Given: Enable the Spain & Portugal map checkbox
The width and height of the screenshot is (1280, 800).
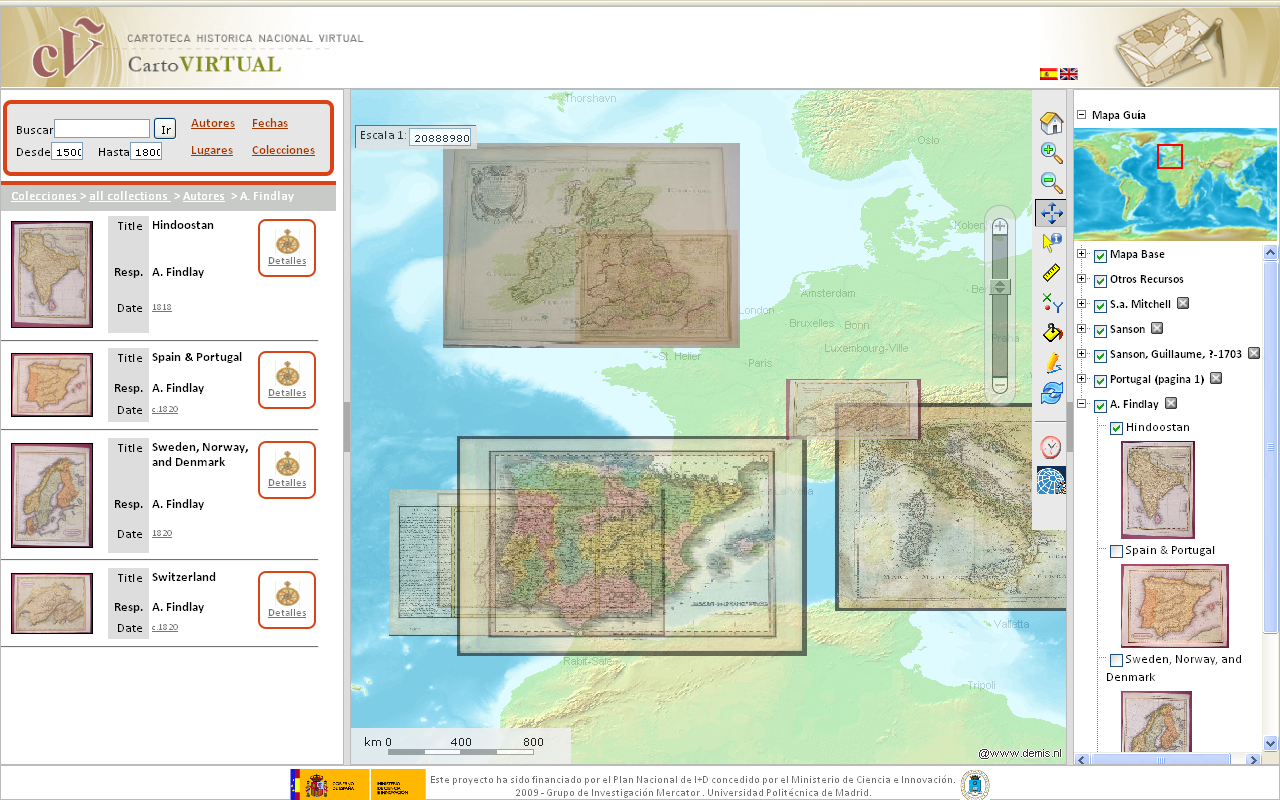Looking at the screenshot, I should pos(1116,551).
